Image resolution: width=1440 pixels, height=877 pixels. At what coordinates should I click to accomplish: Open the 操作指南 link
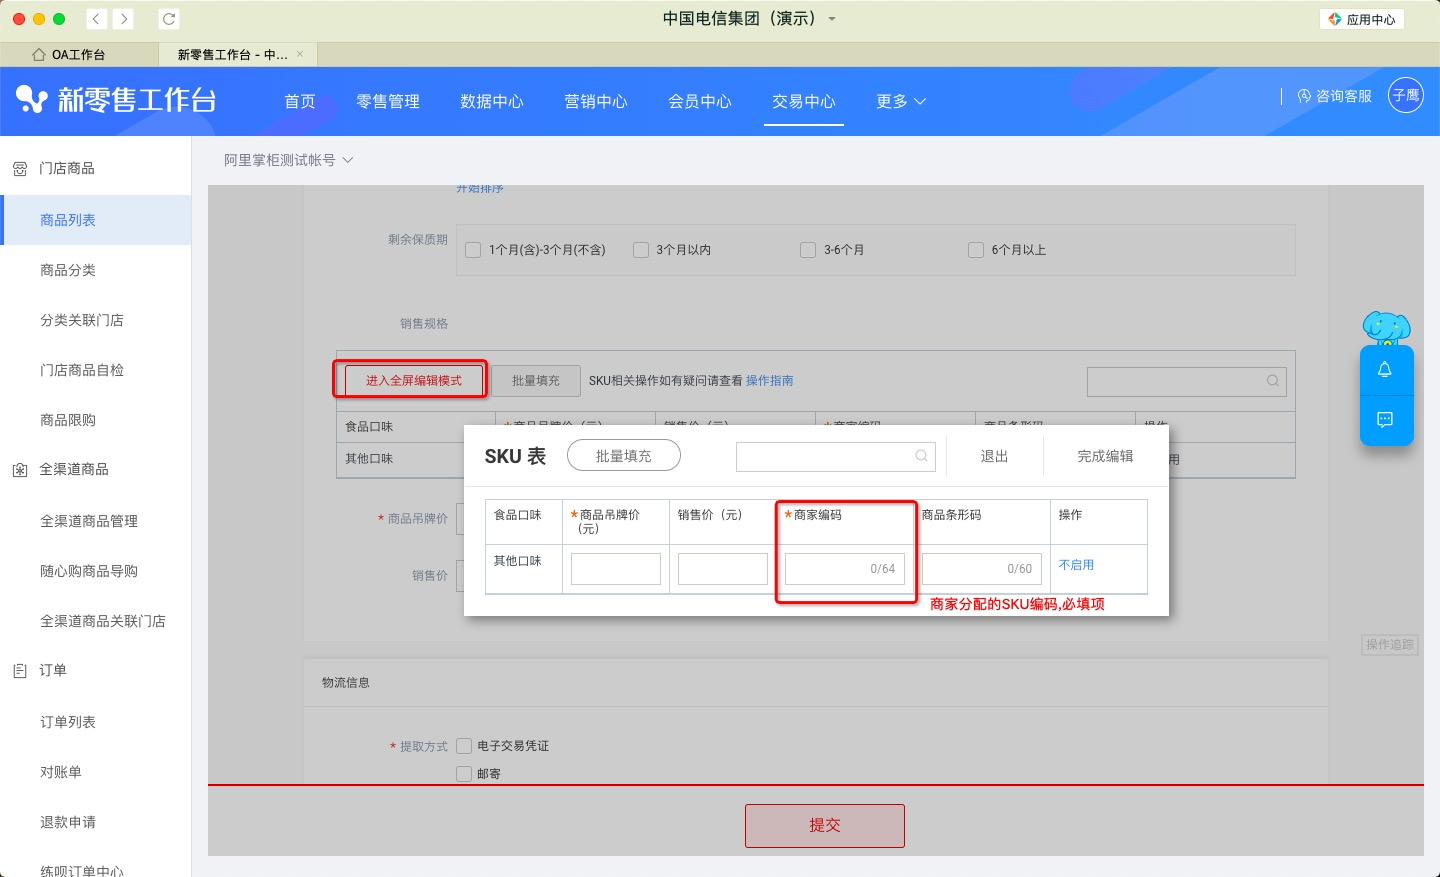pos(770,381)
